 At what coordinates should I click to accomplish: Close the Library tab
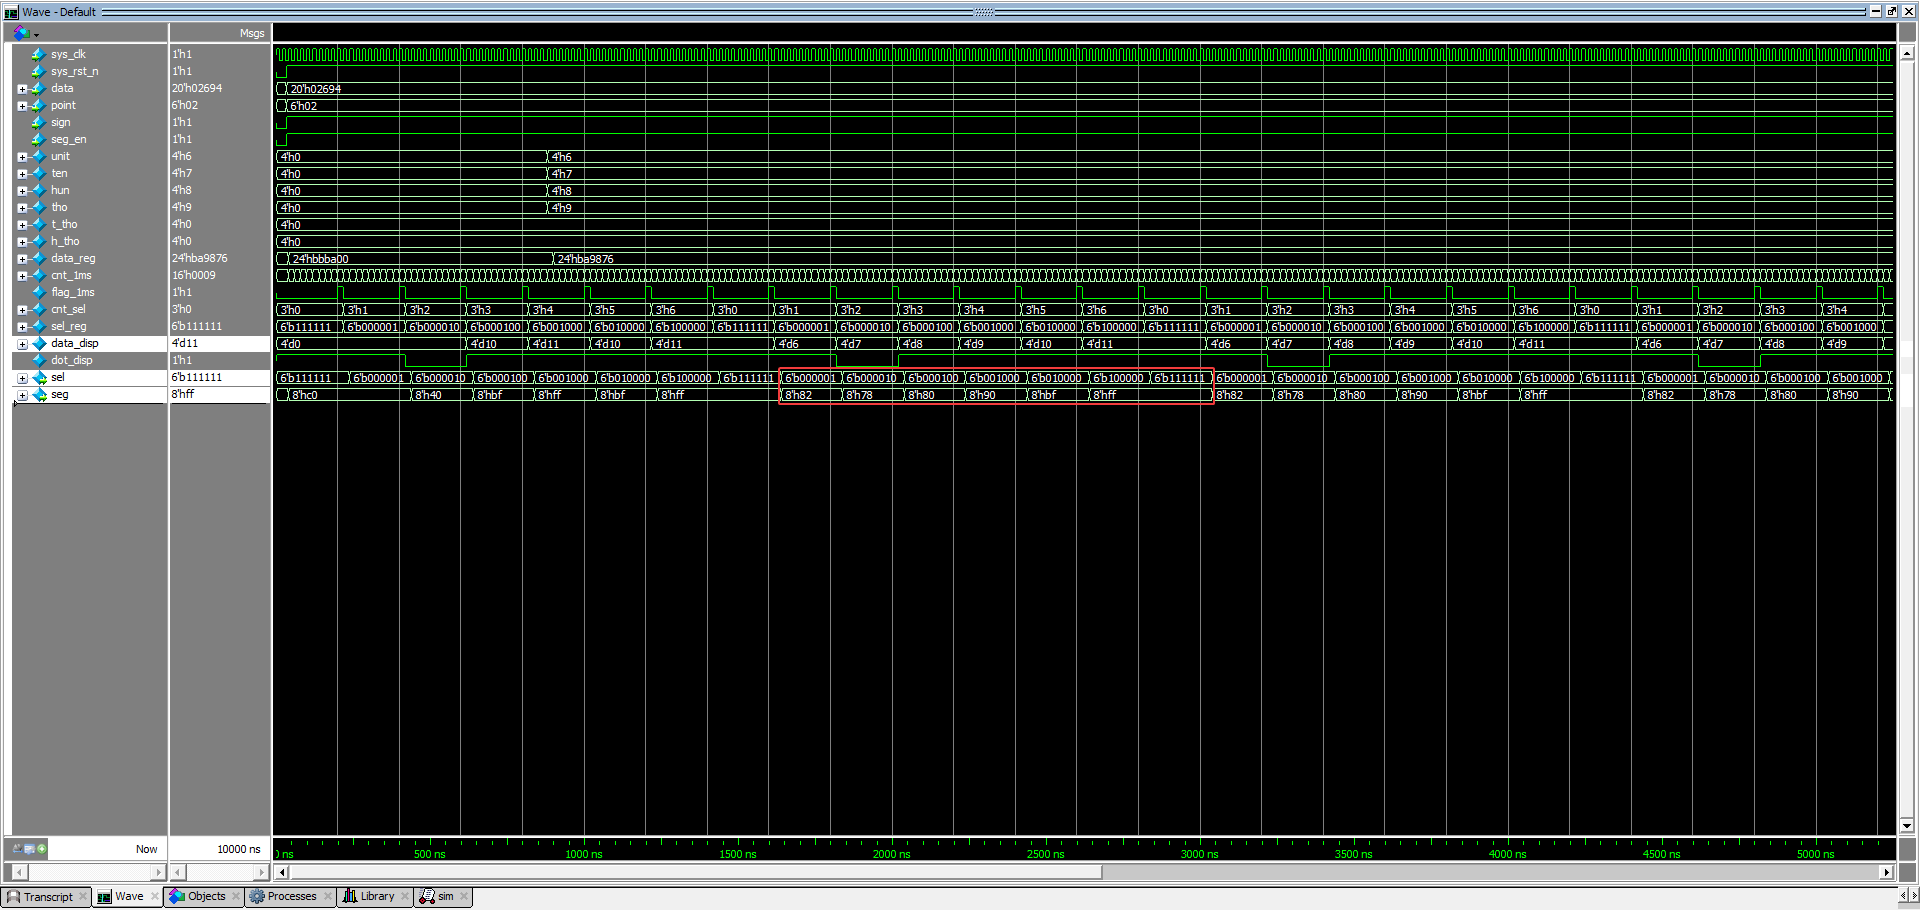(405, 897)
